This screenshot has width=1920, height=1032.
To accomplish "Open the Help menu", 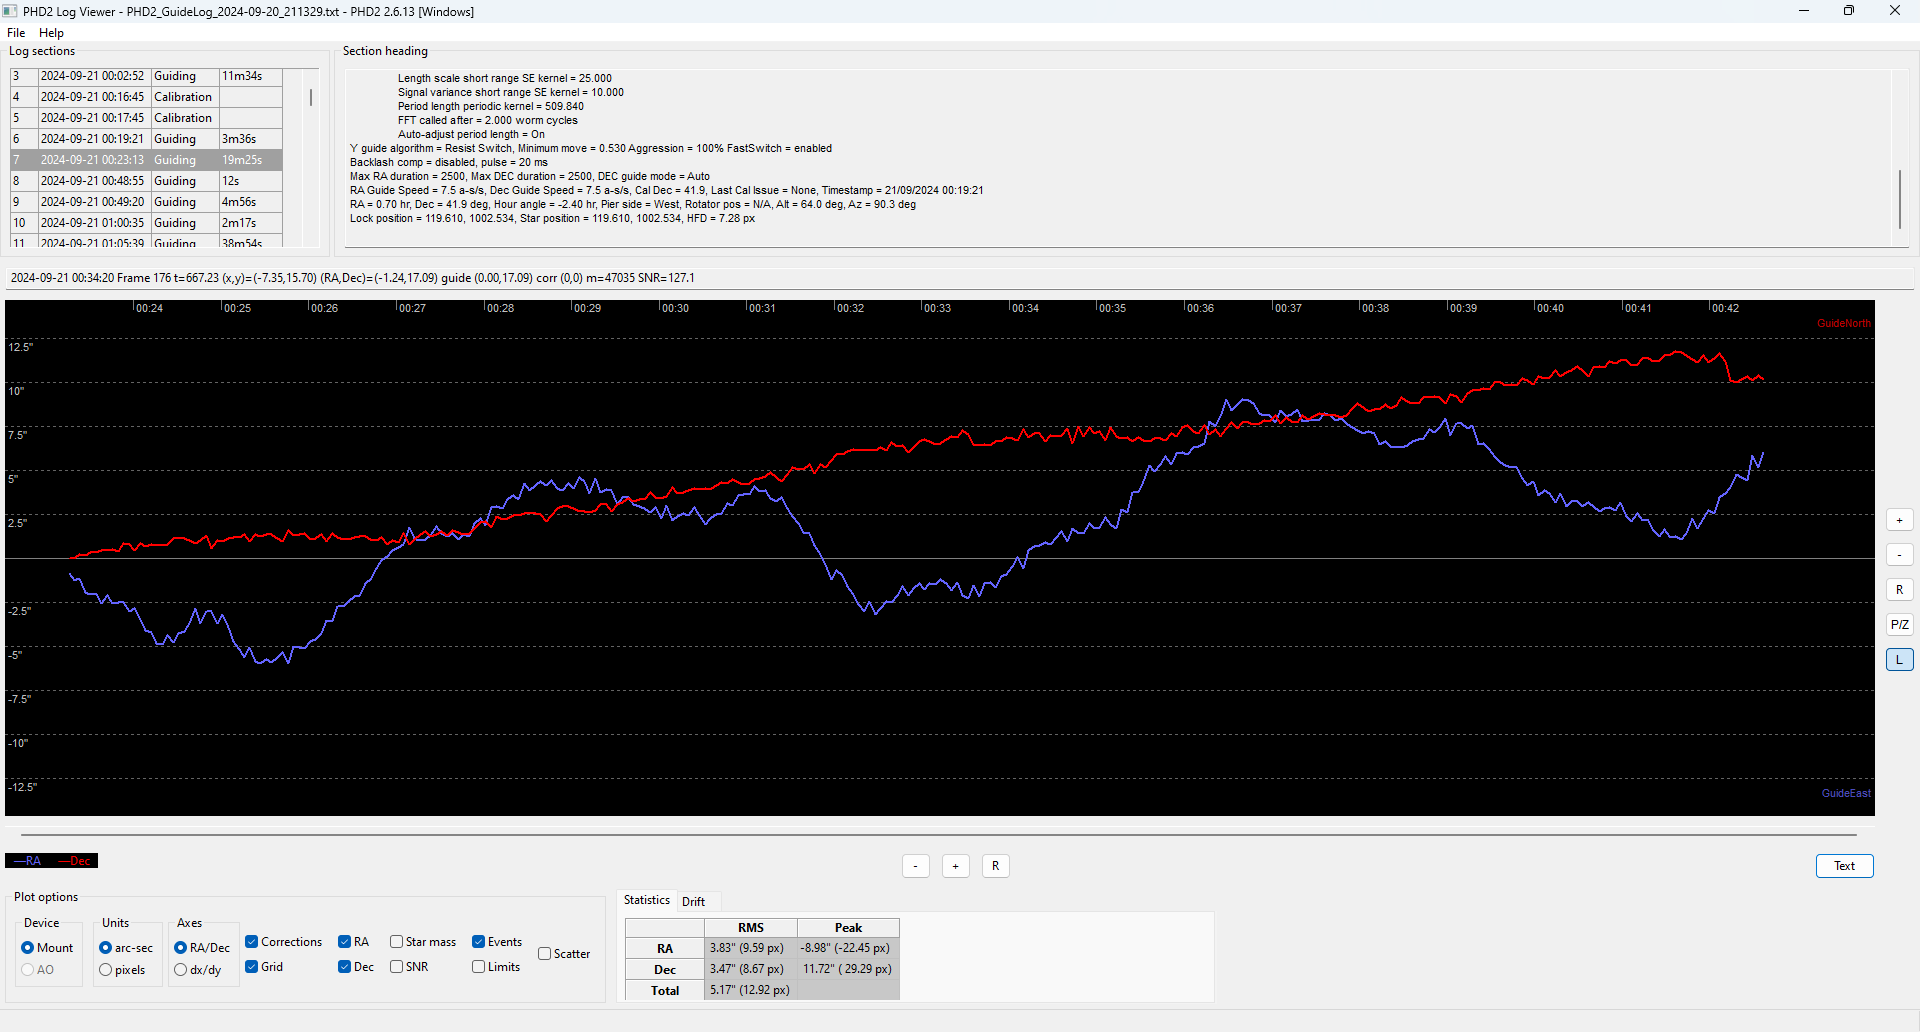I will (51, 33).
